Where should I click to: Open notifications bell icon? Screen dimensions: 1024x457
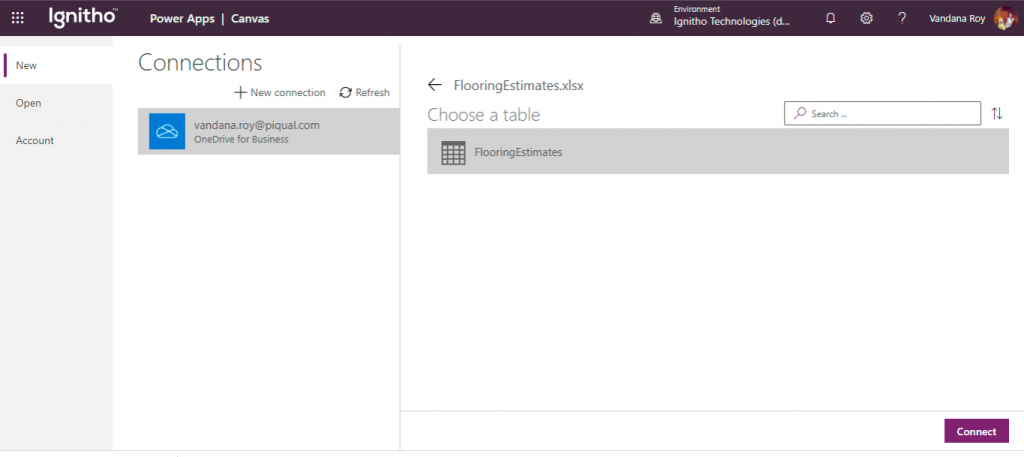click(x=831, y=18)
